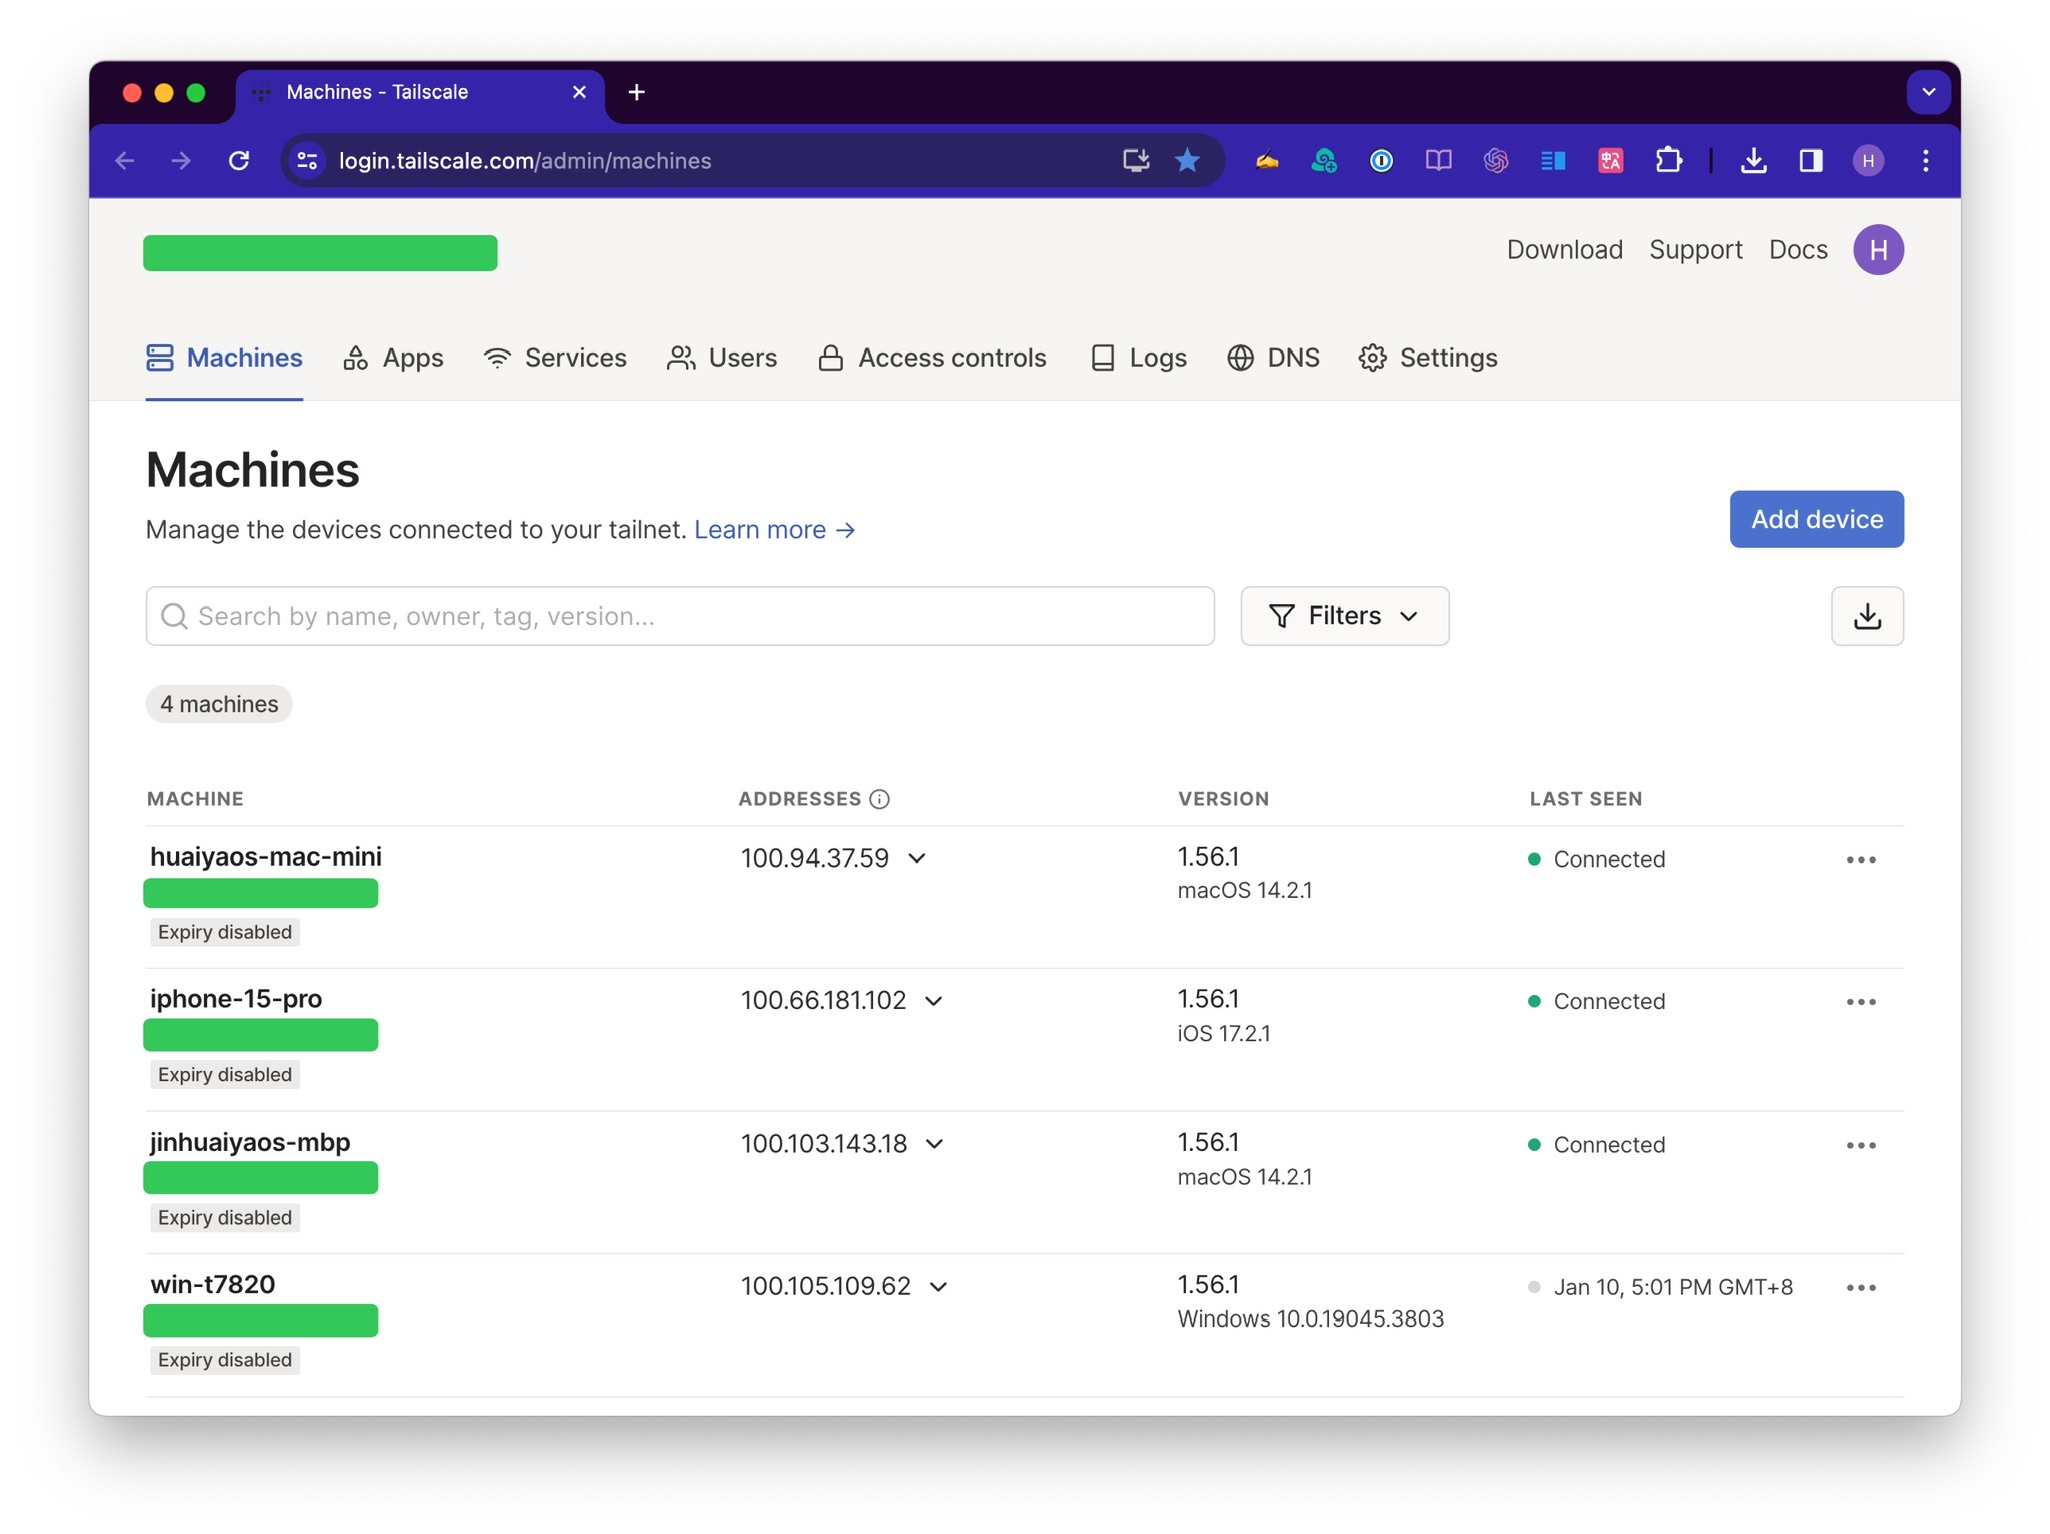Open the Chrome profile H avatar
The height and width of the screenshot is (1534, 2050).
(x=1868, y=161)
